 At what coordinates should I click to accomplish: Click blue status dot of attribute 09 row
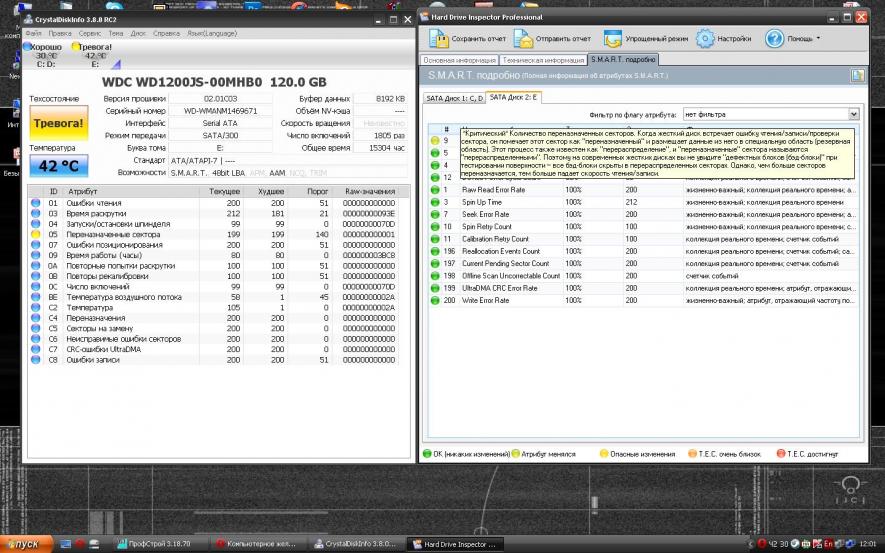(x=36, y=255)
